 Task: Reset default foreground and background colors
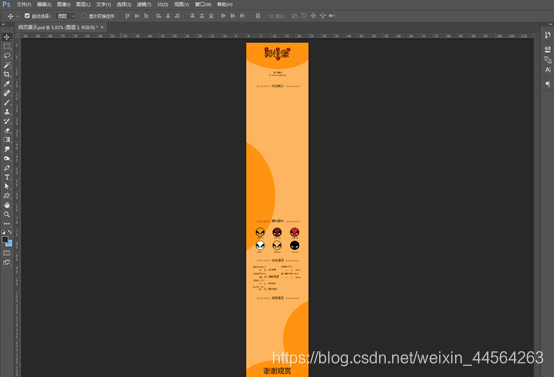coord(3,232)
